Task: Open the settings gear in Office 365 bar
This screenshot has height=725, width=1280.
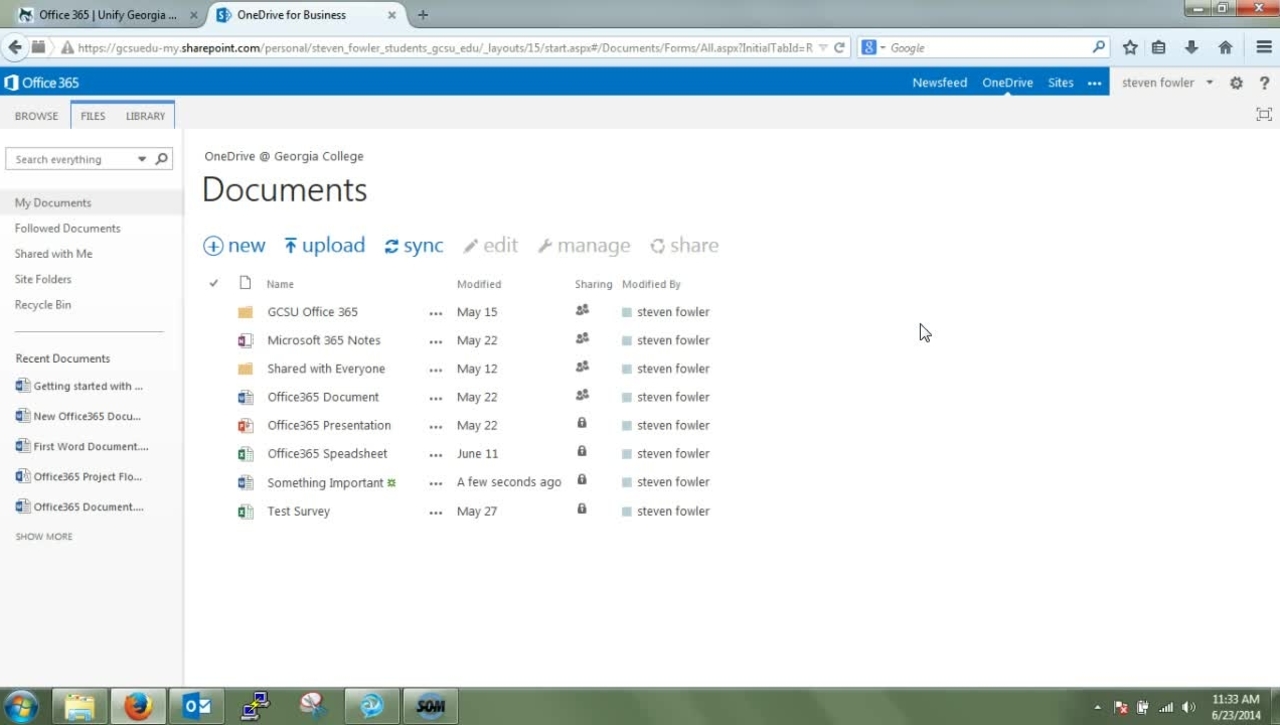Action: pos(1236,83)
